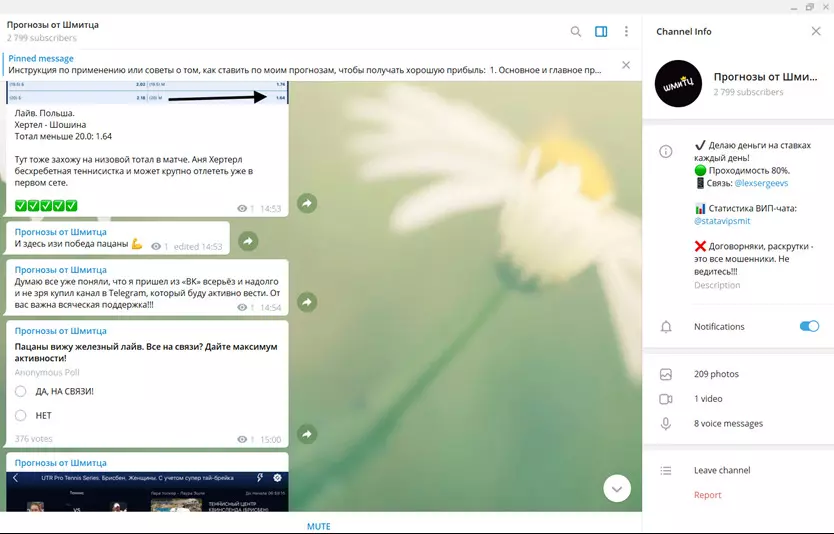
Task: Click the 'Тотал меньше 20.0: 1.64' line
Action: click(63, 136)
